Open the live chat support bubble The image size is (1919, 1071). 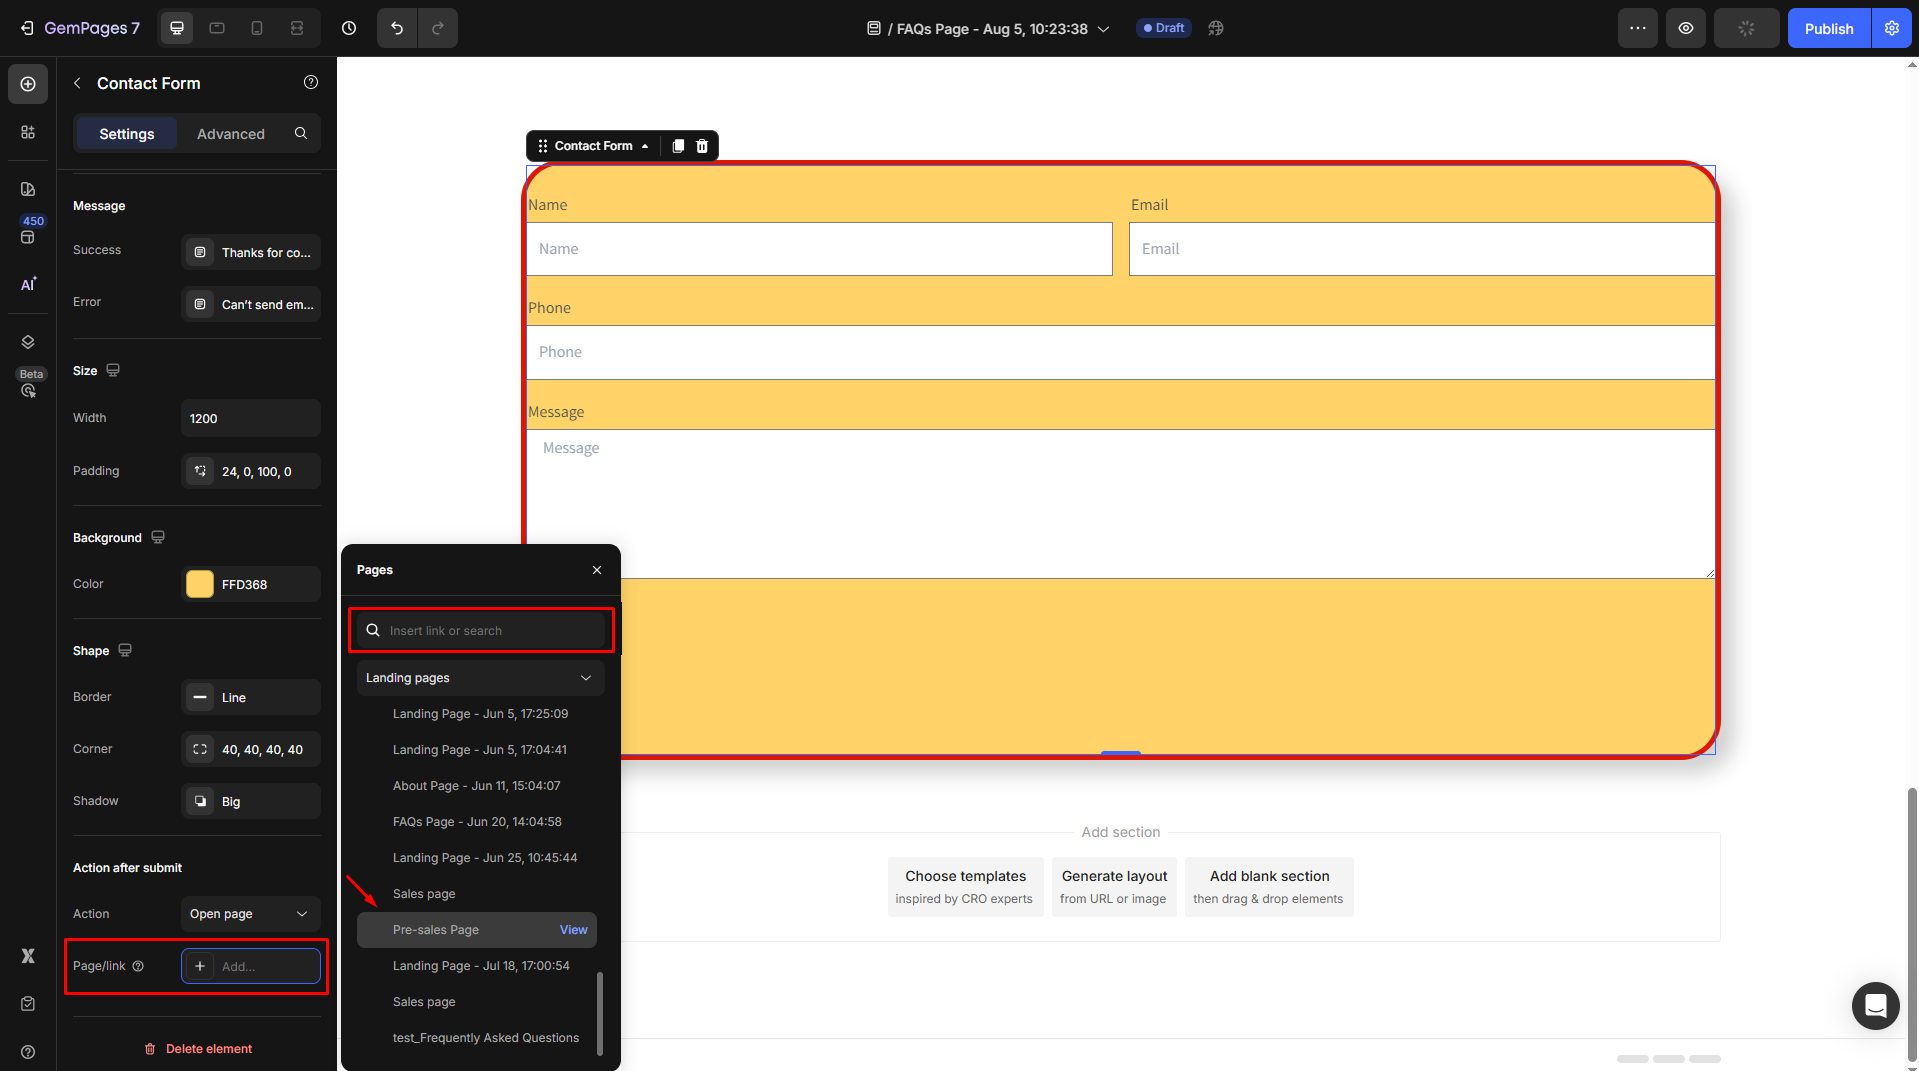[1875, 1005]
